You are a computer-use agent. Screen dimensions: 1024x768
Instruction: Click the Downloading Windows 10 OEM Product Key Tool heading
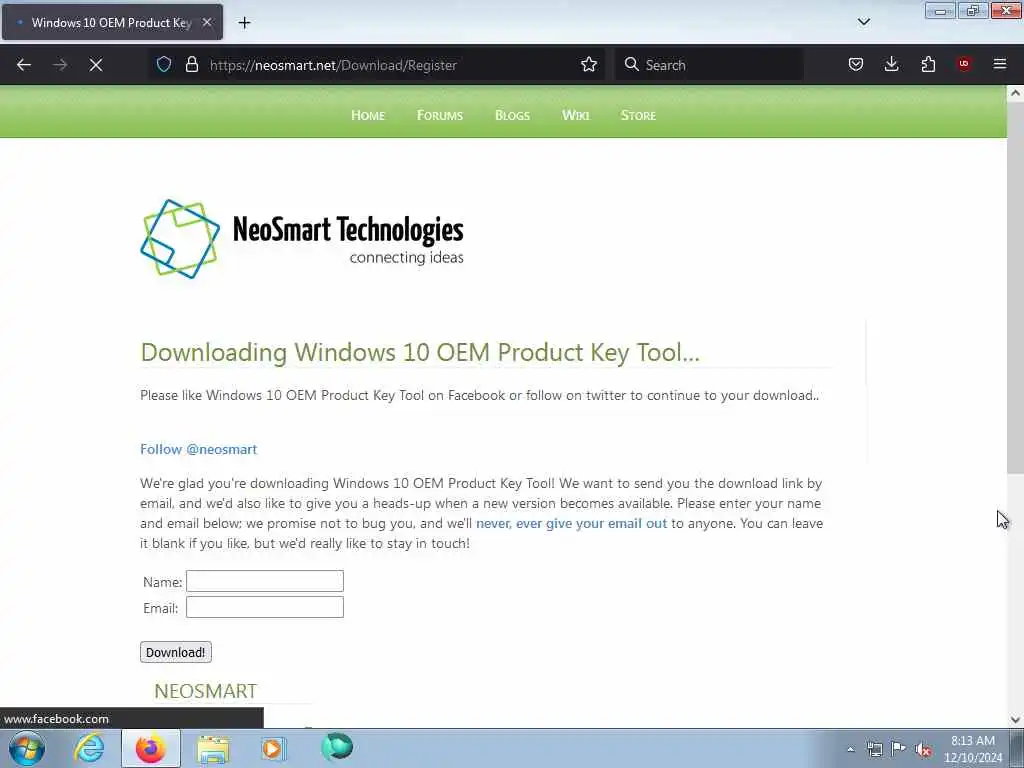[x=420, y=352]
